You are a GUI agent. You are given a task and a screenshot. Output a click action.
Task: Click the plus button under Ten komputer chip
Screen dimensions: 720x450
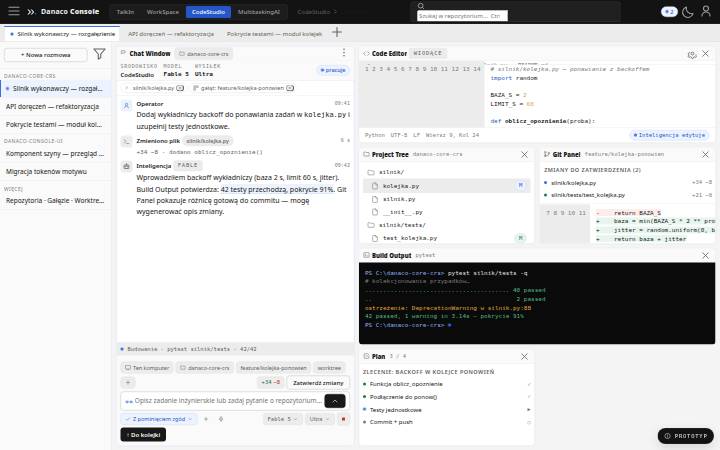point(128,382)
